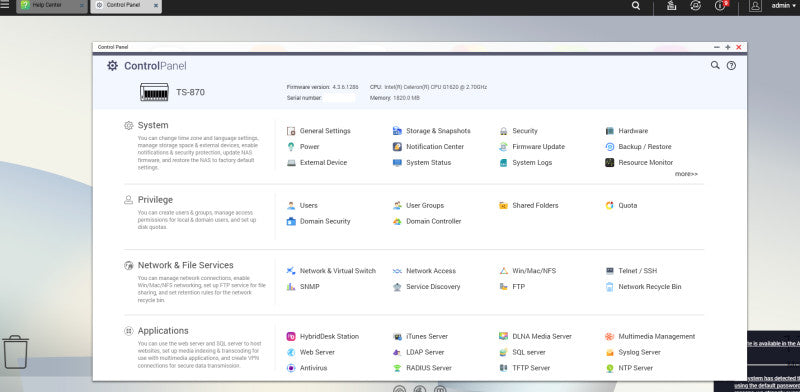Click the SQL server link
This screenshot has width=800, height=392.
tap(529, 353)
